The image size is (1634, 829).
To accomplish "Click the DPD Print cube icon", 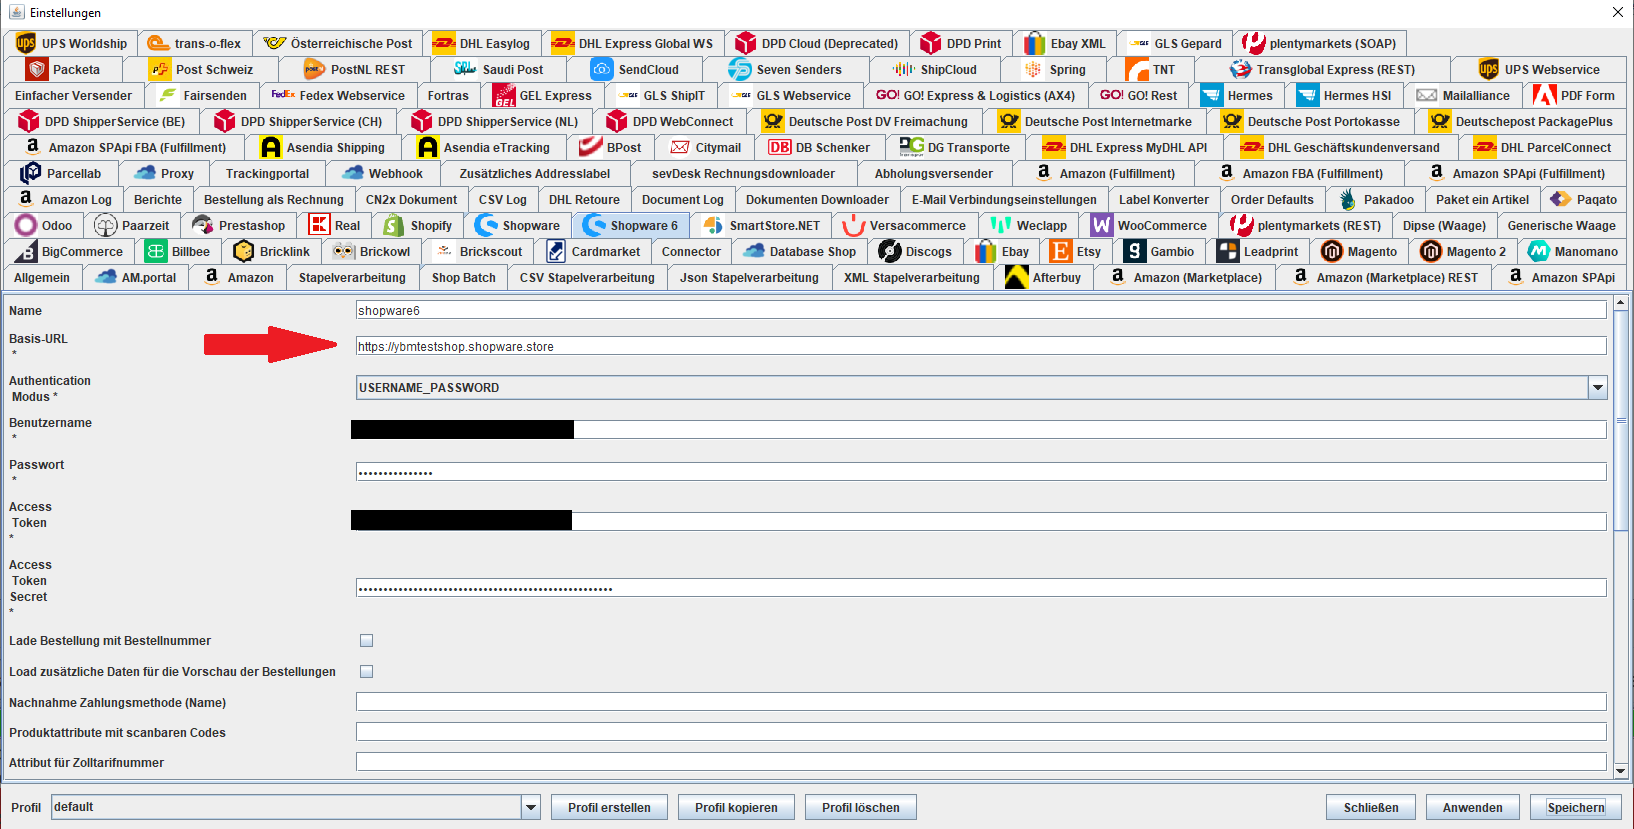I will [x=931, y=43].
